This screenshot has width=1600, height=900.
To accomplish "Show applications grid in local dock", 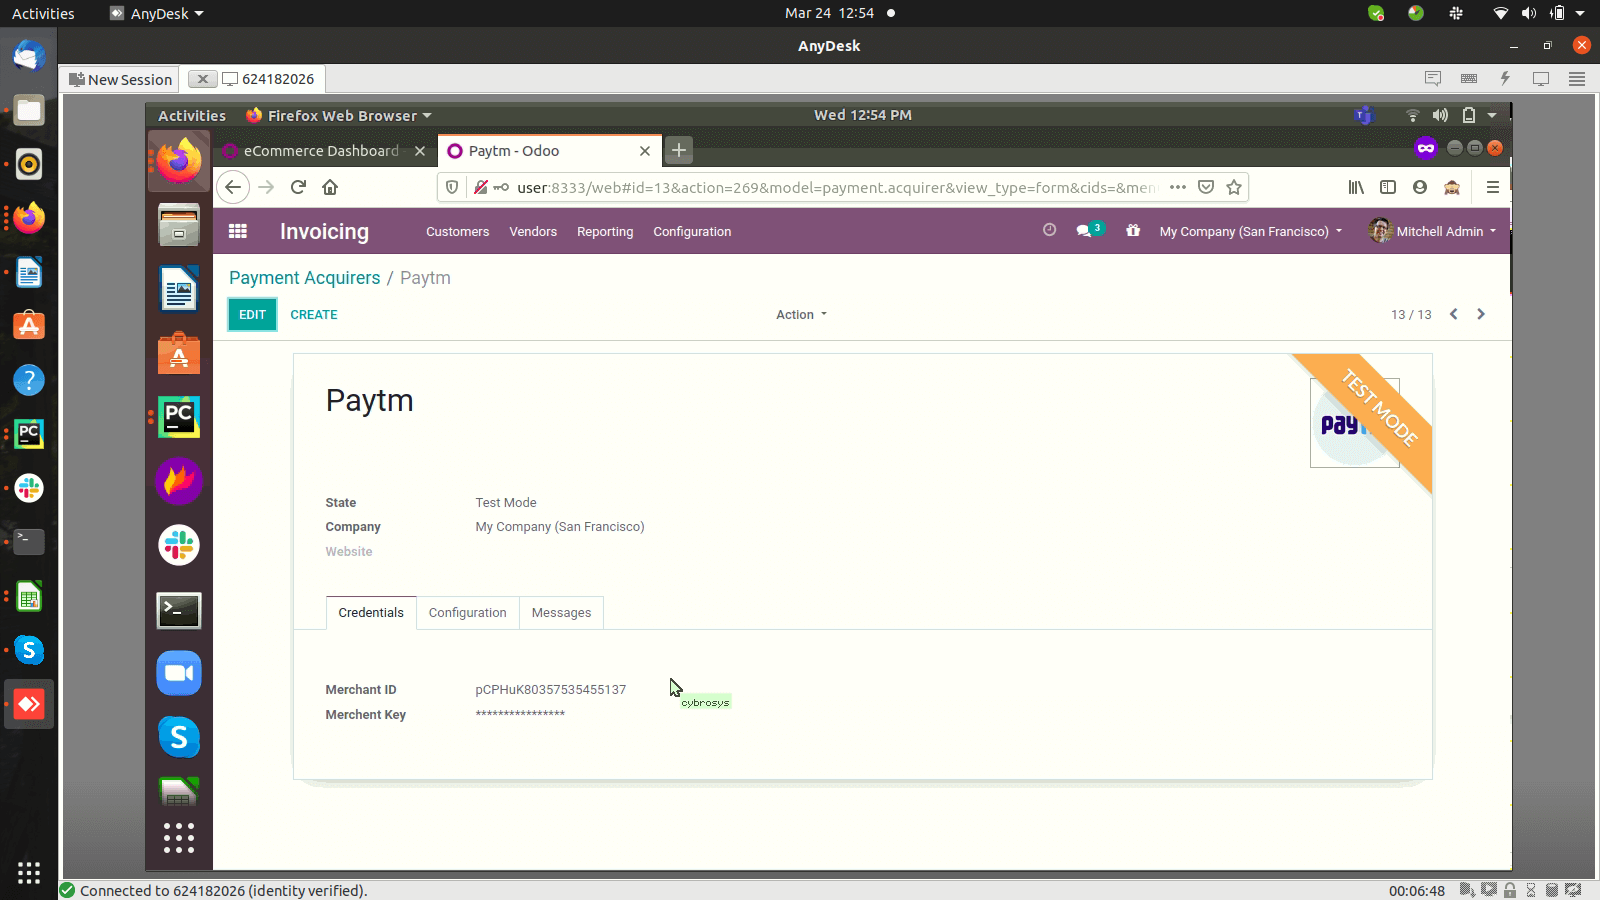I will point(29,872).
